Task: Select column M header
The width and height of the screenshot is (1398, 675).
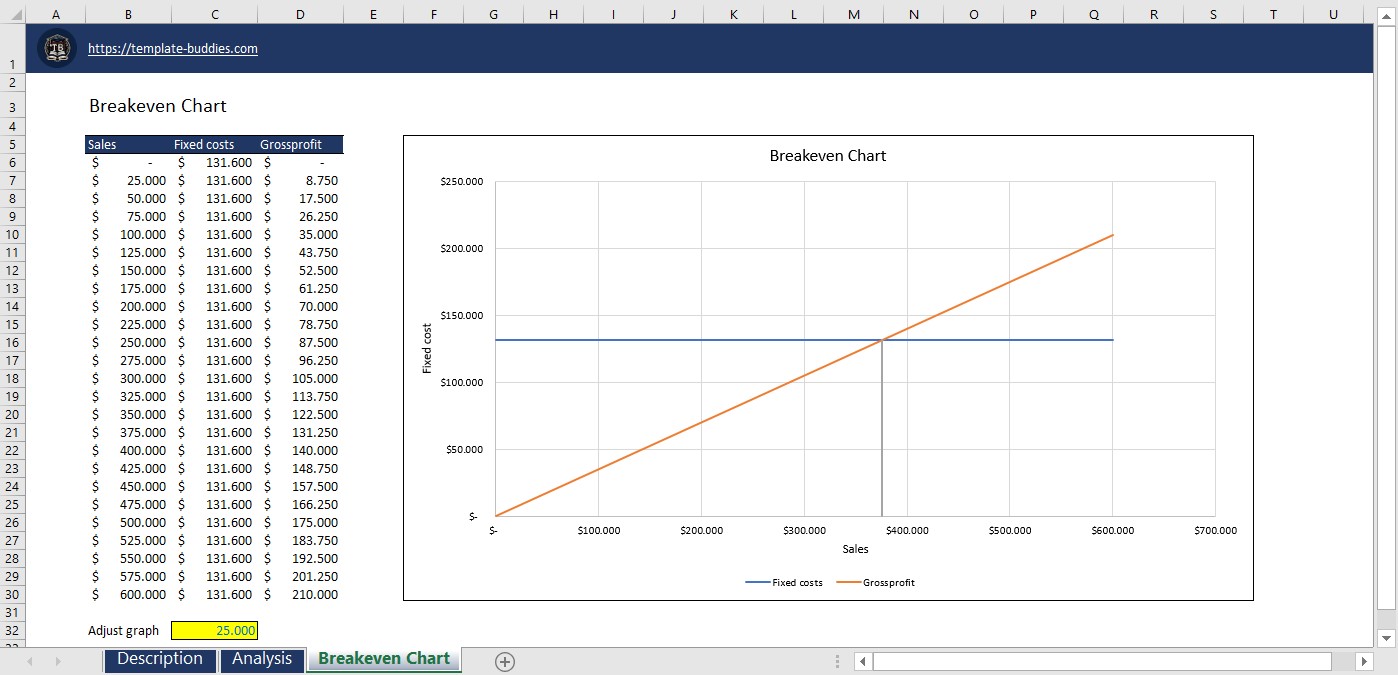Action: pyautogui.click(x=853, y=14)
